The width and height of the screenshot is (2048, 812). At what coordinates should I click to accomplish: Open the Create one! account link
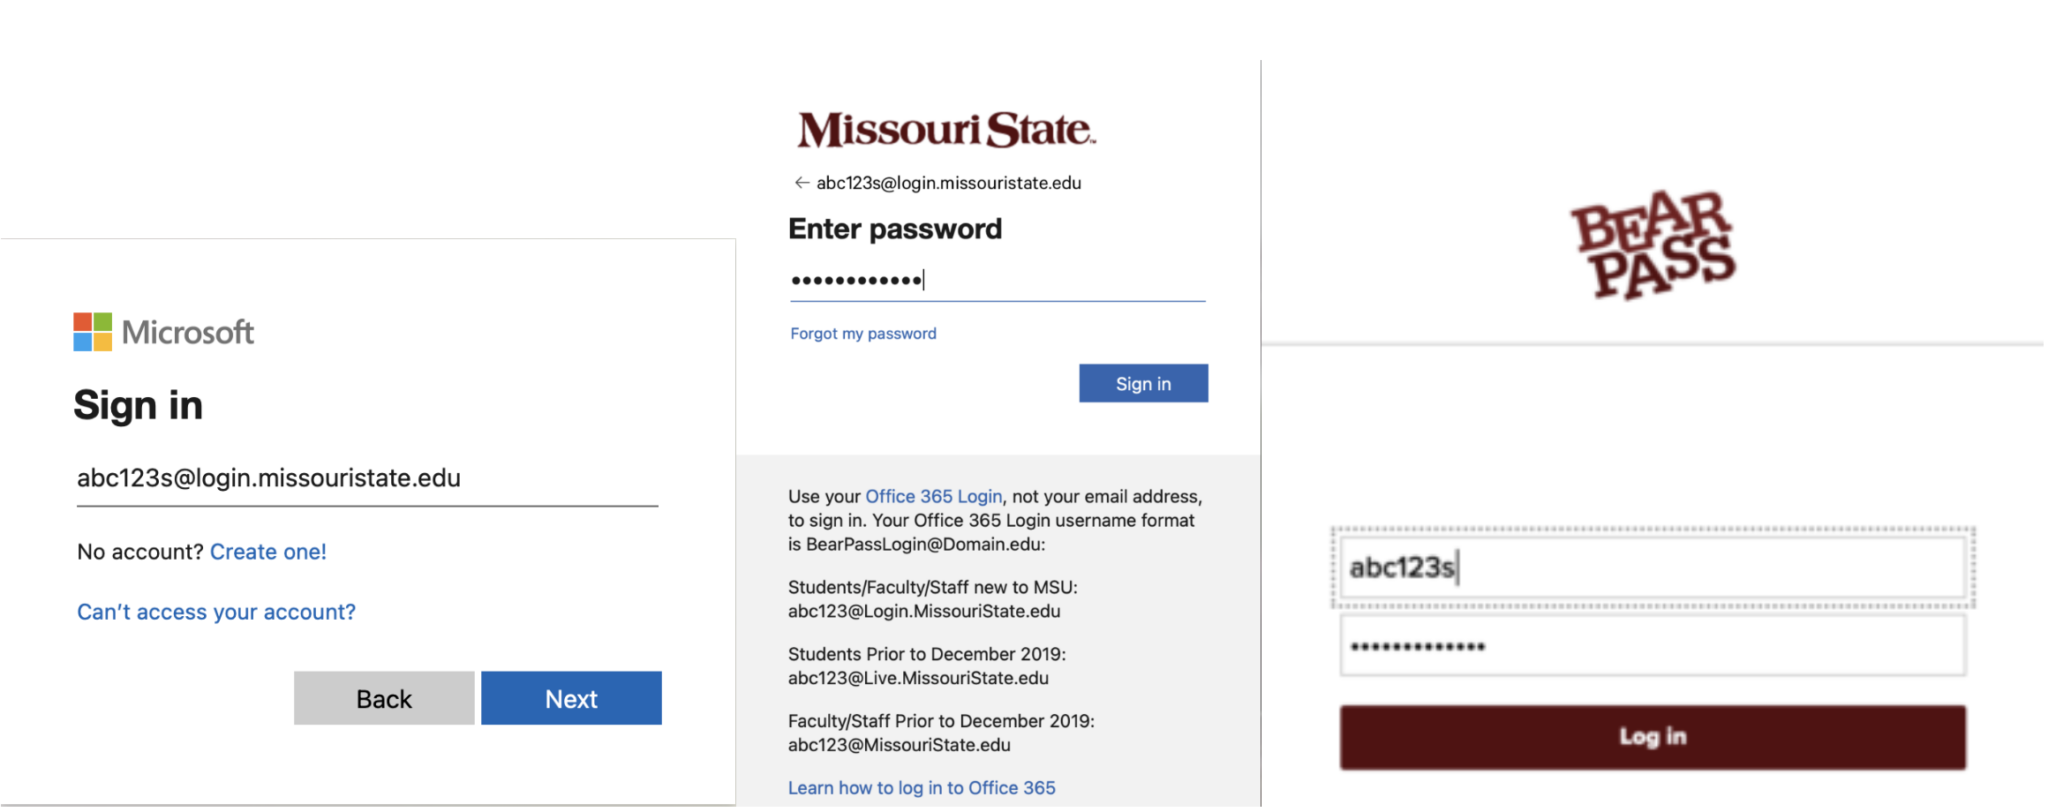click(x=268, y=551)
